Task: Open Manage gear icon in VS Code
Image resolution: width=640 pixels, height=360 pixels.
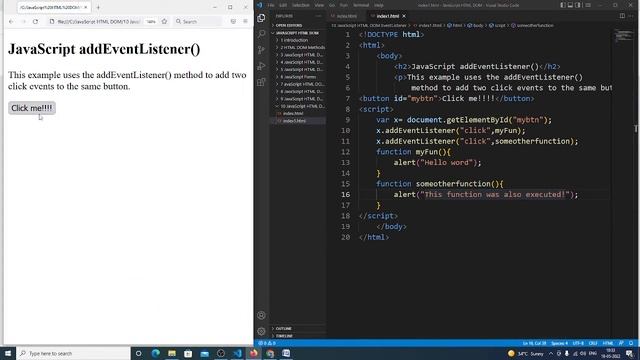Action: click(261, 331)
